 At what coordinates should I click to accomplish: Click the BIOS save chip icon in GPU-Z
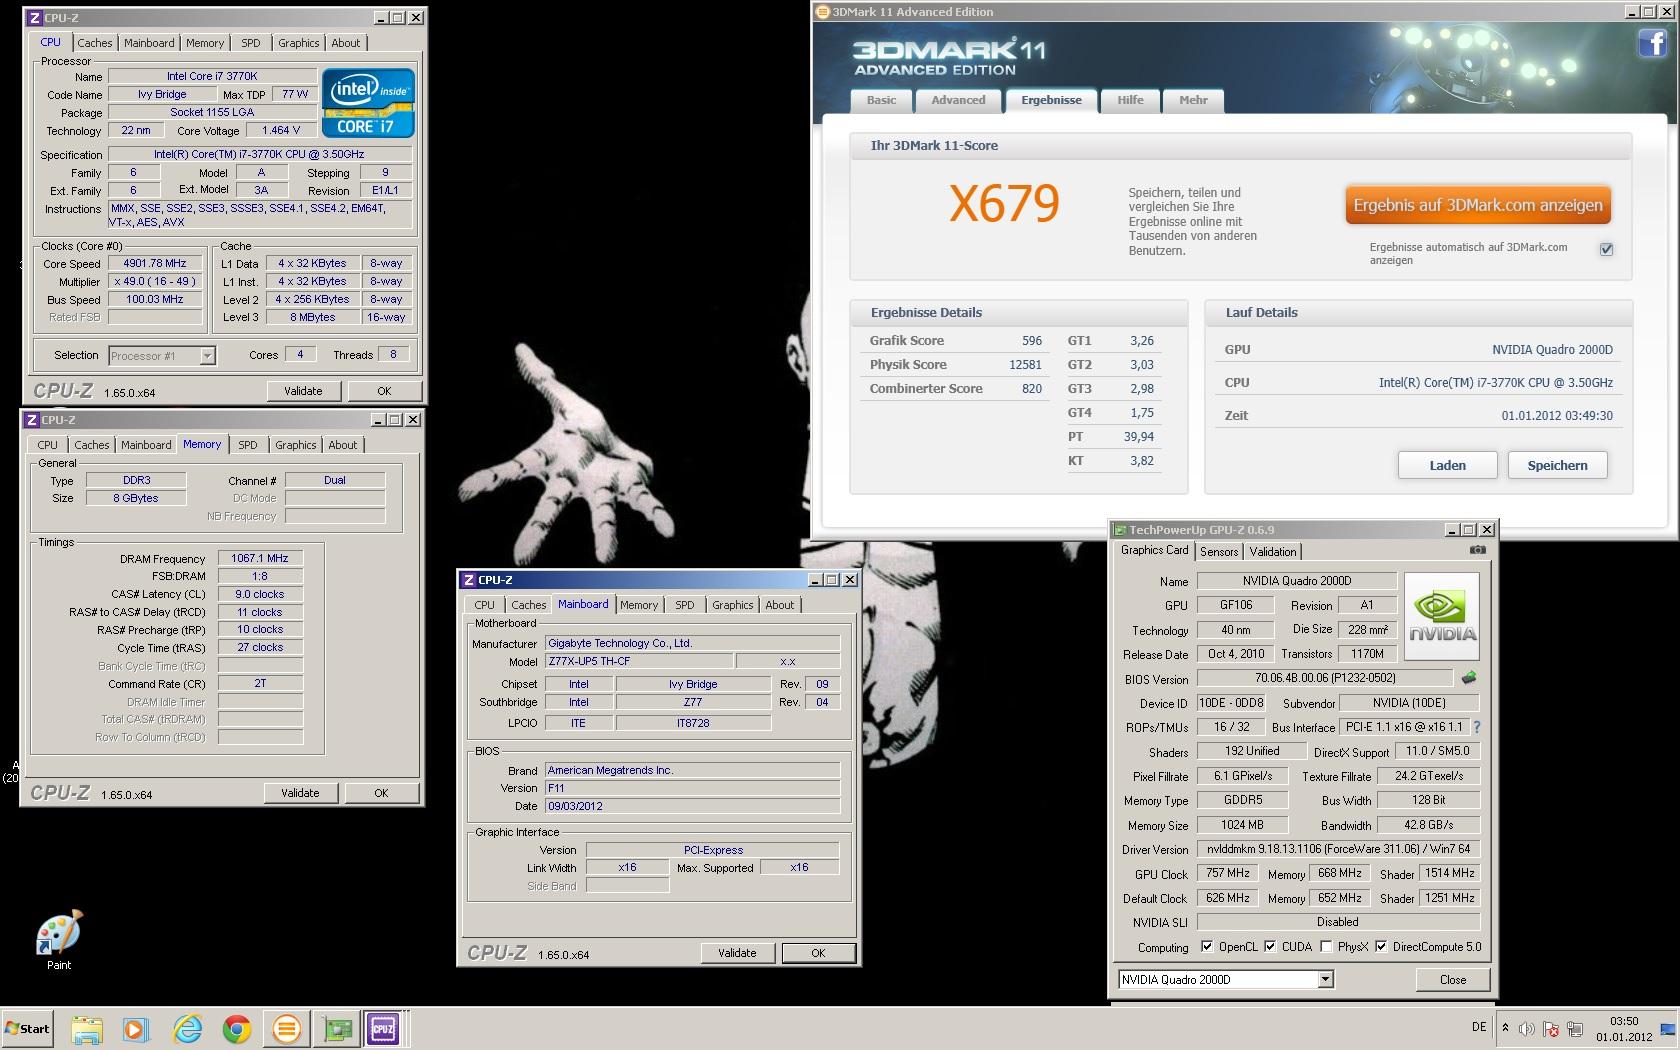[x=1468, y=678]
